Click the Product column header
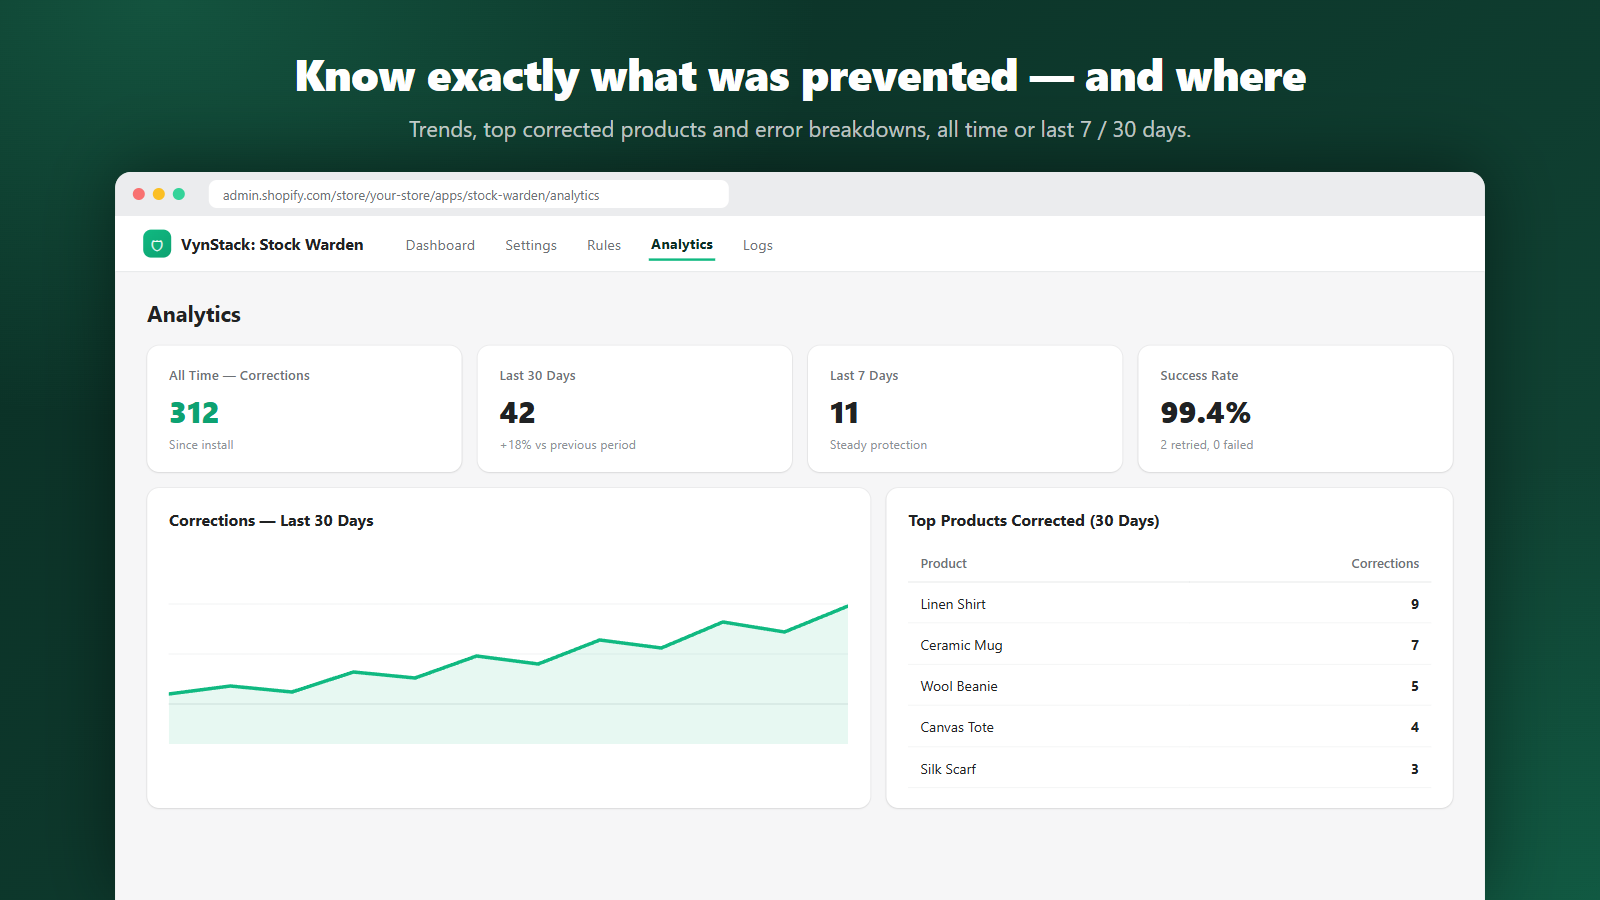The image size is (1600, 900). click(944, 564)
